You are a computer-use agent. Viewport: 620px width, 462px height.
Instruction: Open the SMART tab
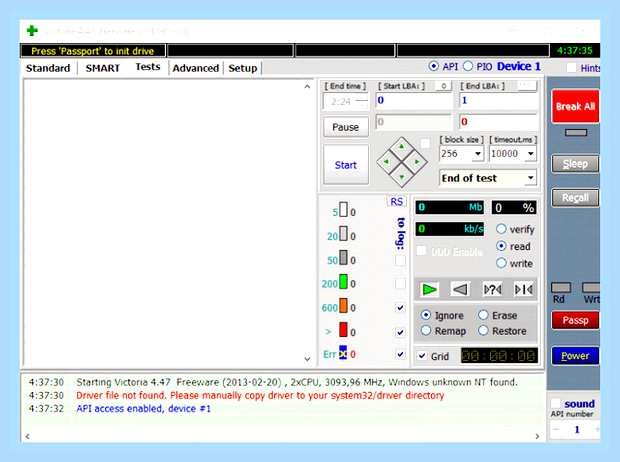(102, 68)
